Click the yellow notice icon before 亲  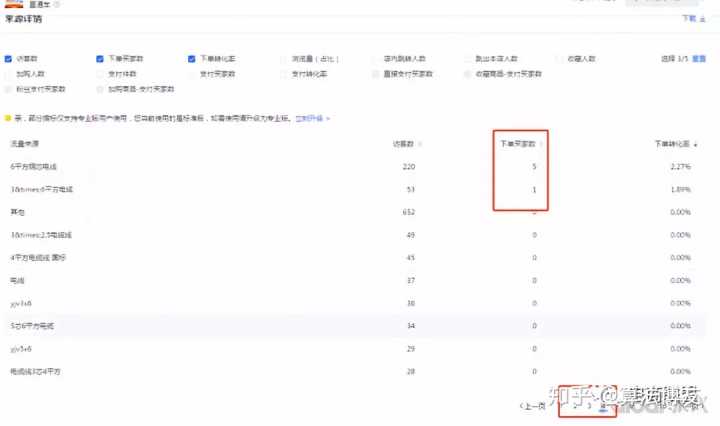coord(8,118)
